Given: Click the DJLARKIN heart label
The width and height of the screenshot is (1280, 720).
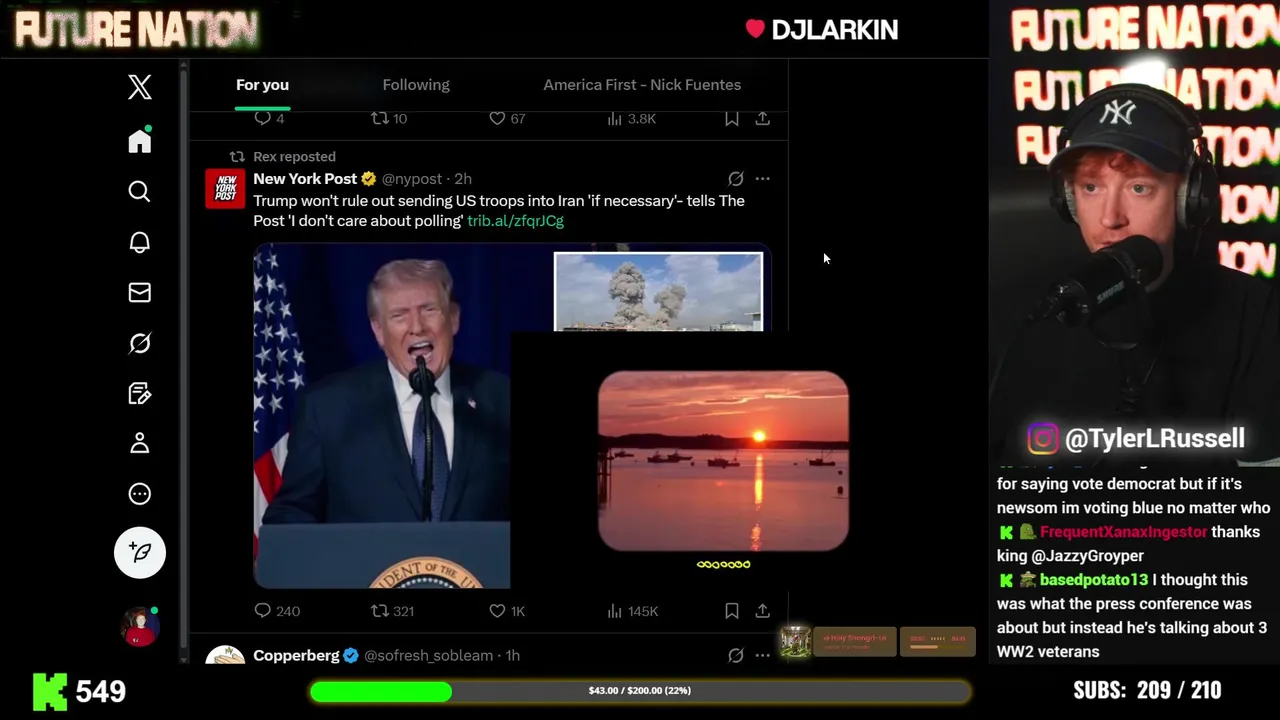Looking at the screenshot, I should coord(822,30).
